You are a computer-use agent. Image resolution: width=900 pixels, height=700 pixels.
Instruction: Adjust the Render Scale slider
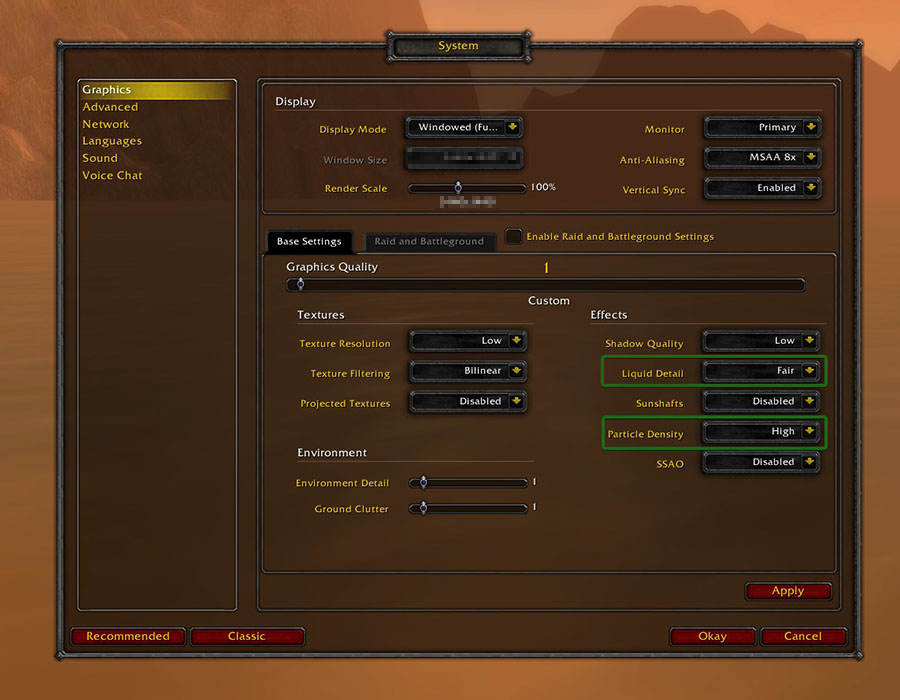pos(467,188)
